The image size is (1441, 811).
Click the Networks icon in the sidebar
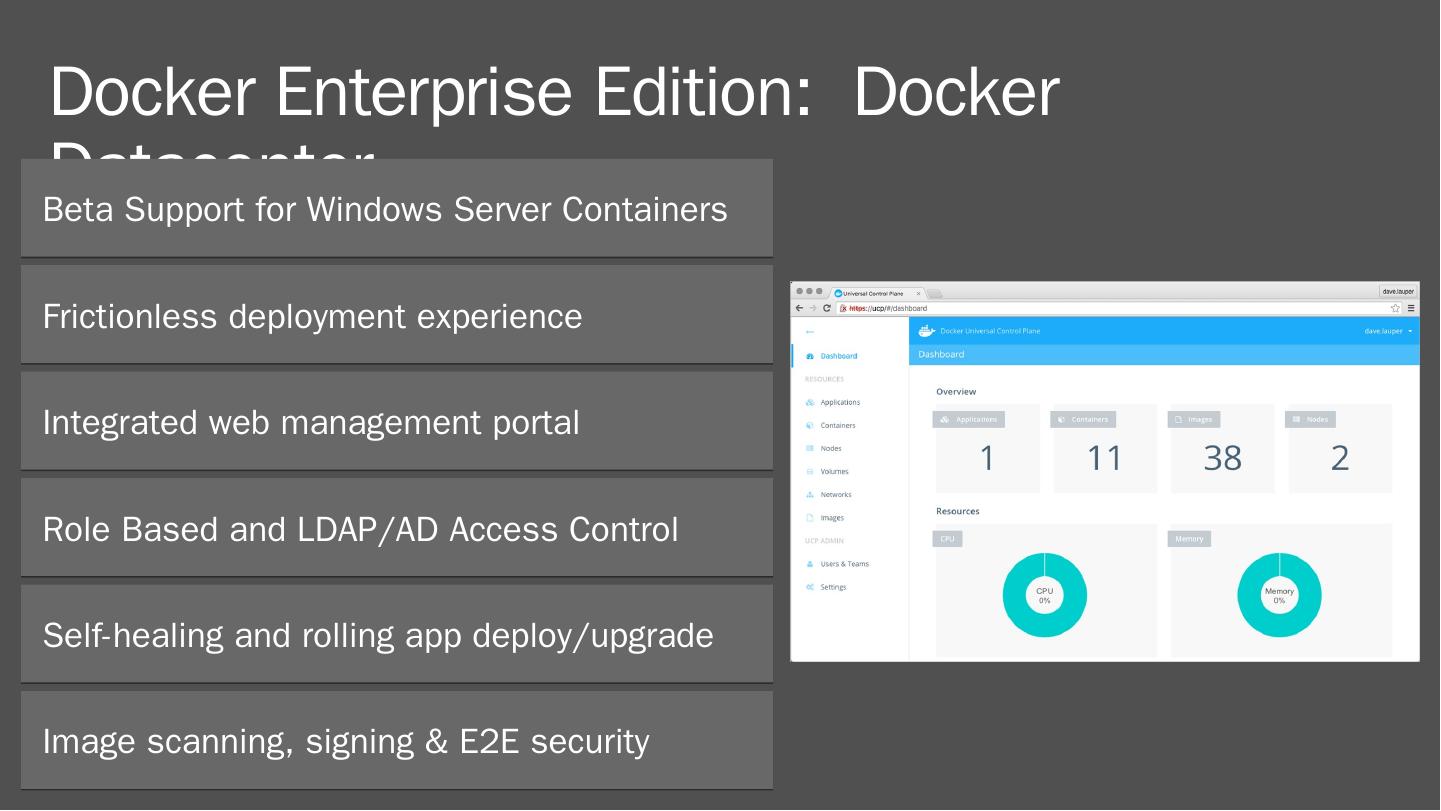click(810, 494)
